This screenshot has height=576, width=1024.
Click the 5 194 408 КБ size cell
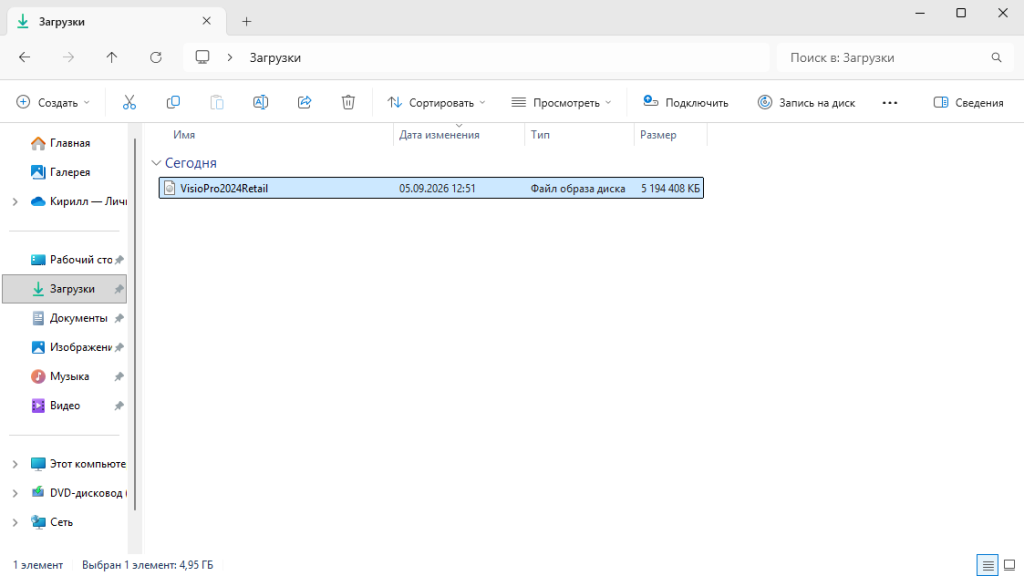670,189
